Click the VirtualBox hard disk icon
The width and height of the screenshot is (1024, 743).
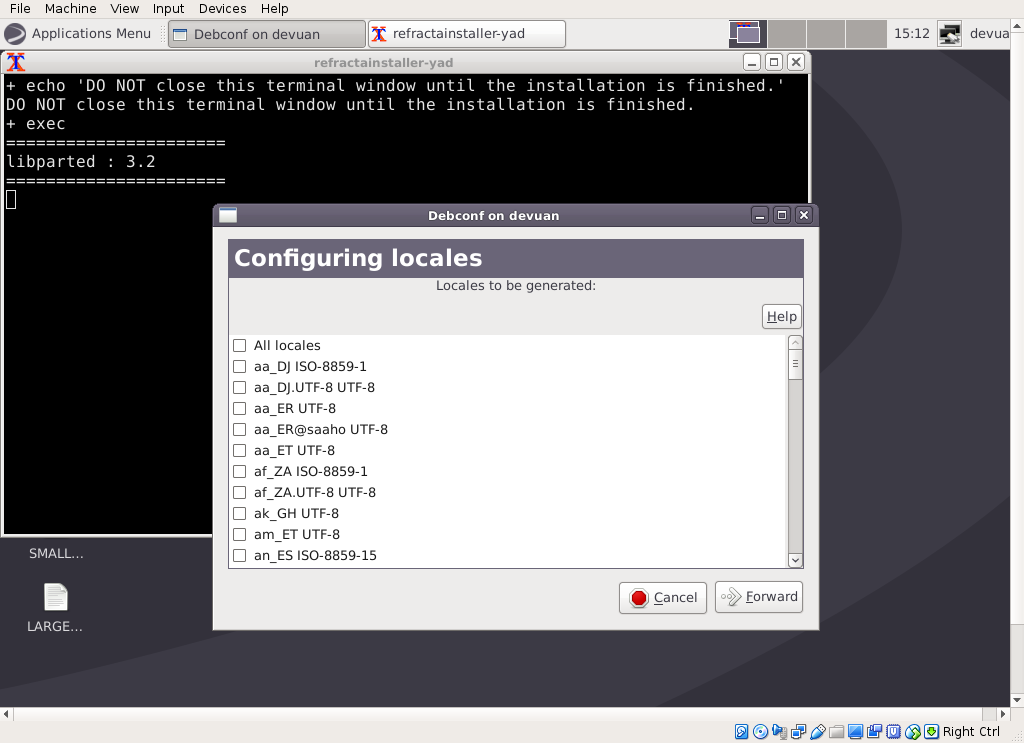click(741, 732)
